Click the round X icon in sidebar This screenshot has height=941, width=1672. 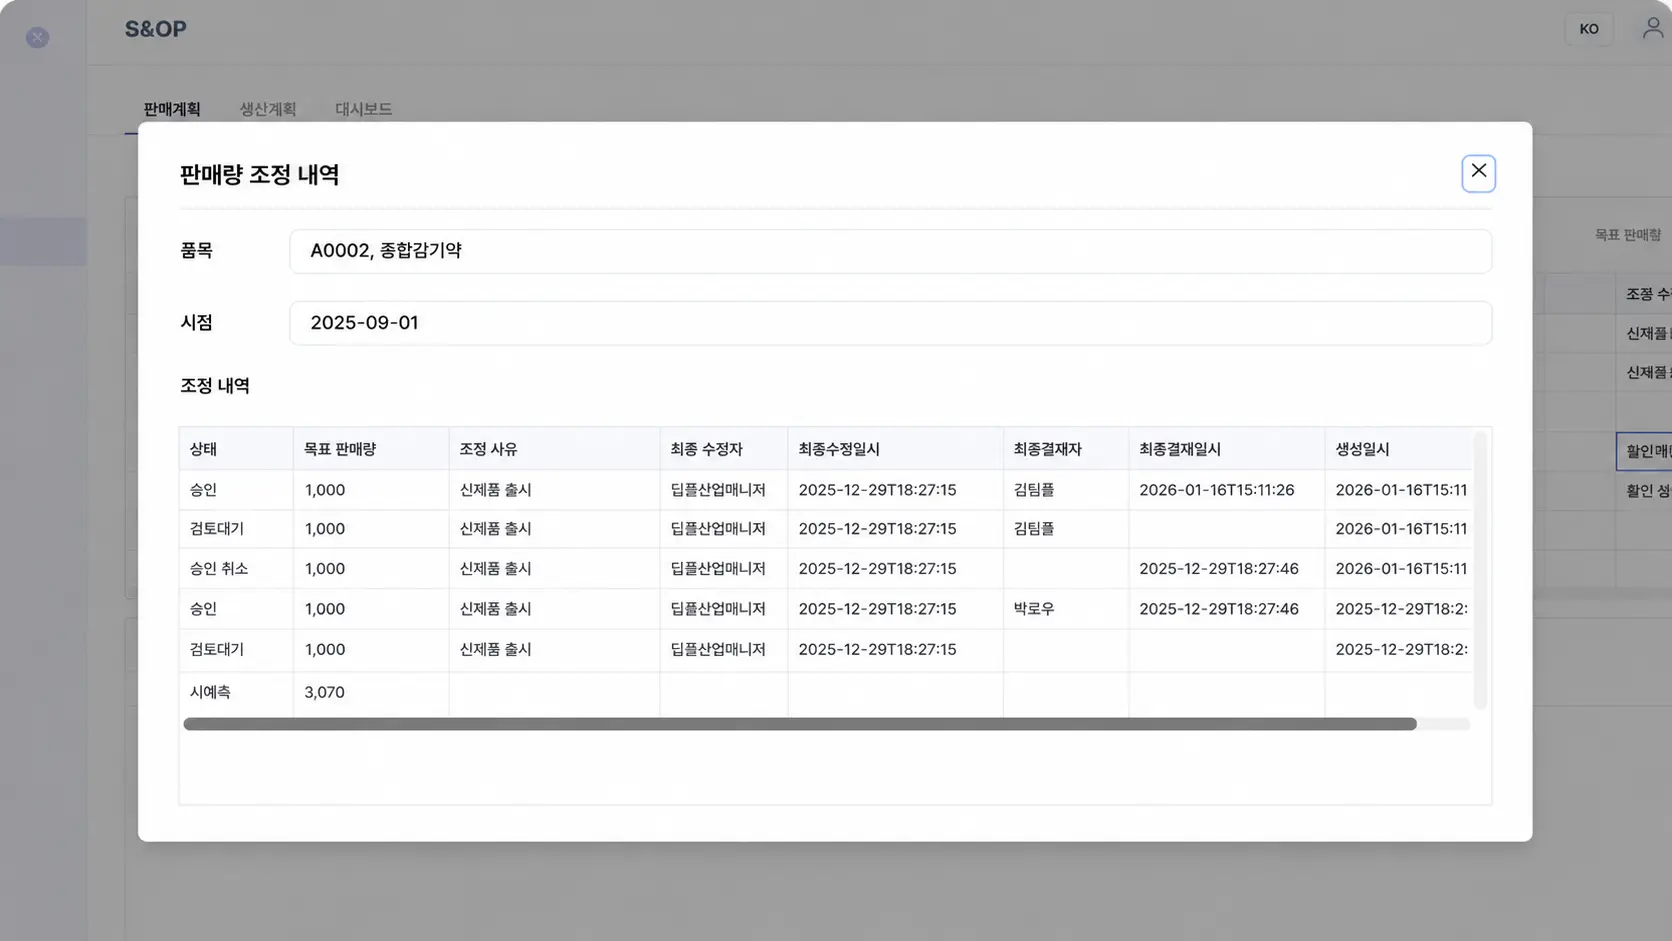(37, 38)
